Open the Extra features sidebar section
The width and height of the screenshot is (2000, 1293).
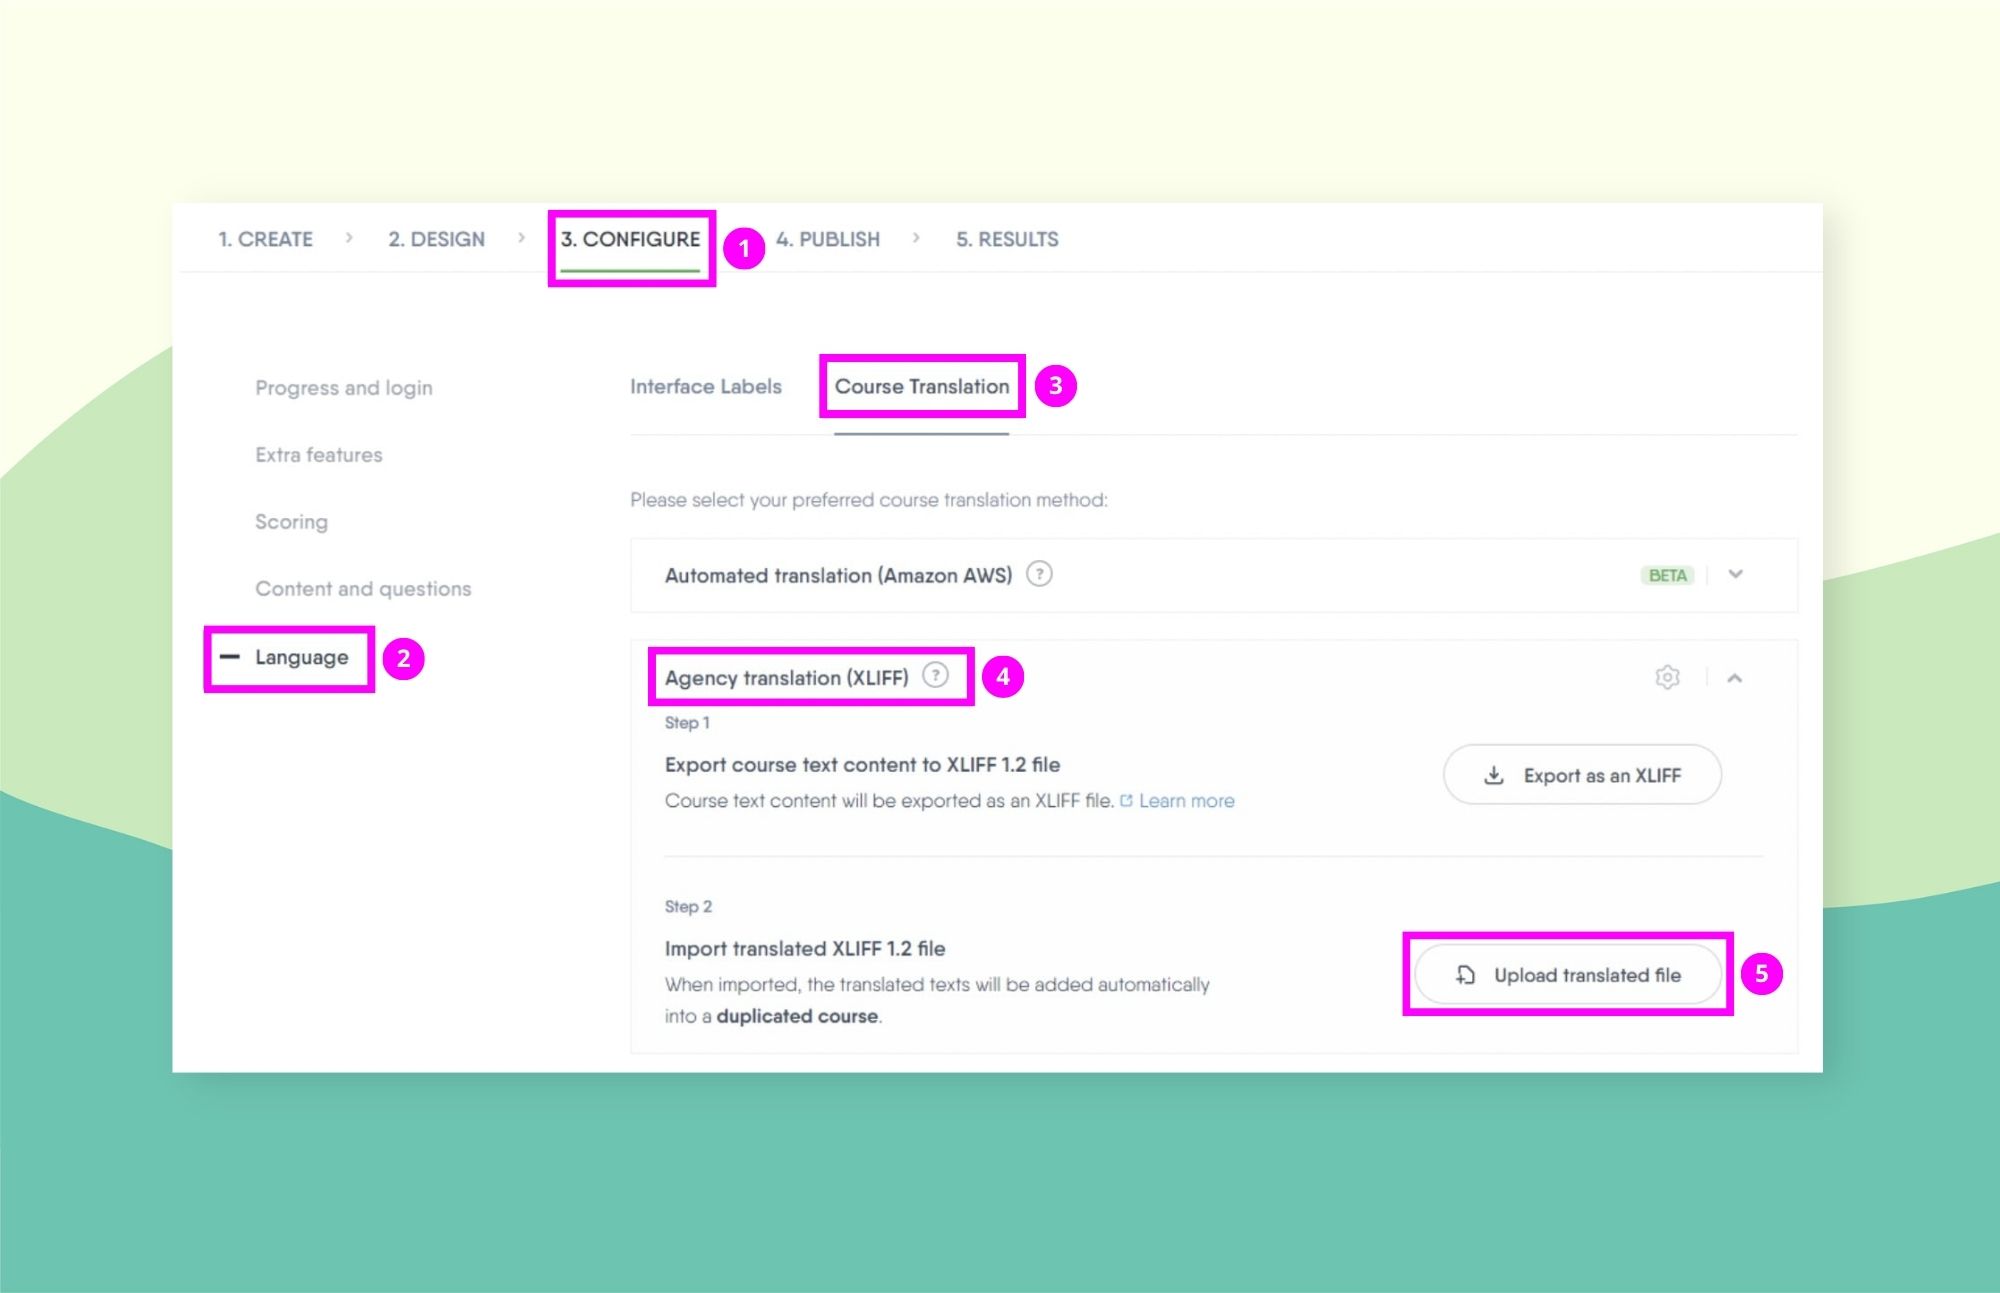(x=319, y=454)
